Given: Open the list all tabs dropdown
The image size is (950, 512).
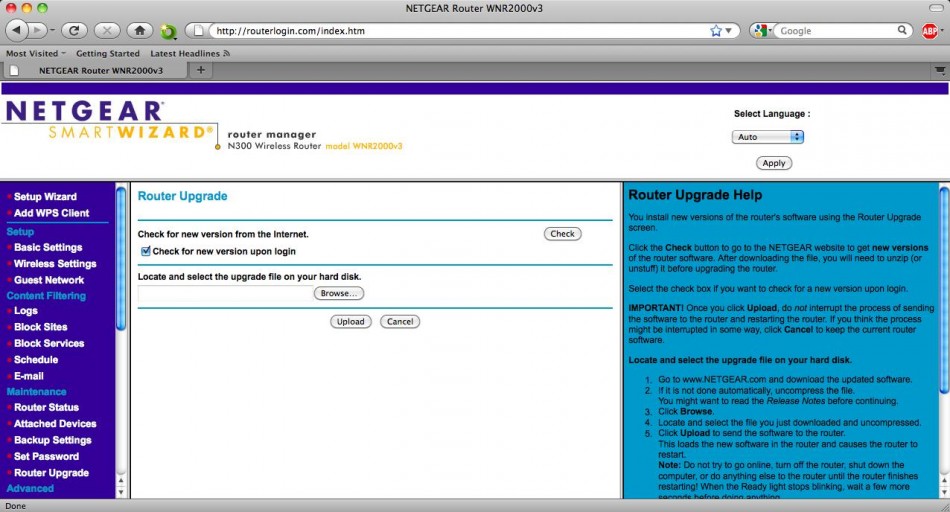Looking at the screenshot, I should [939, 70].
